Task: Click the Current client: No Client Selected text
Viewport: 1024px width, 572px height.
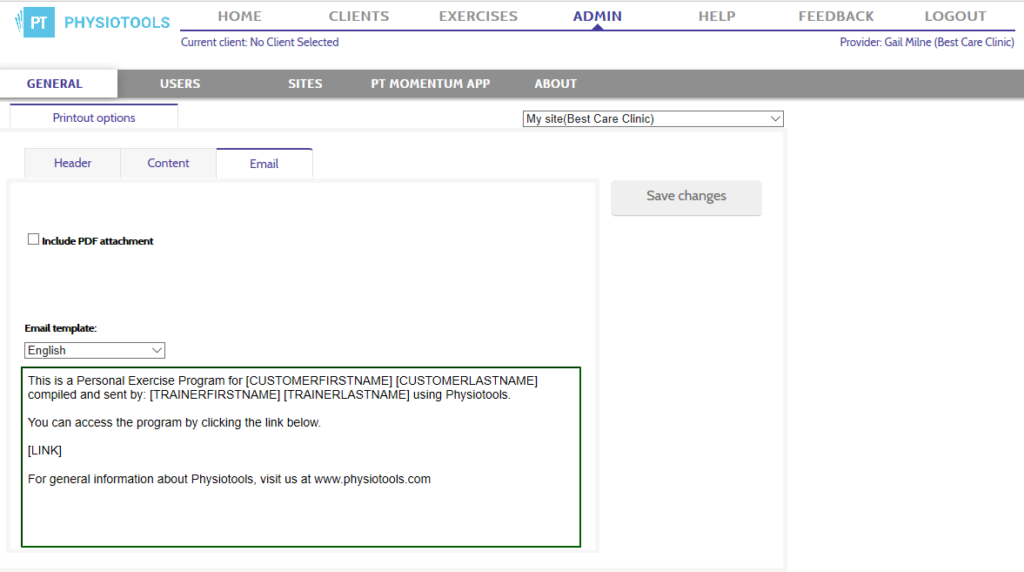Action: pyautogui.click(x=260, y=42)
